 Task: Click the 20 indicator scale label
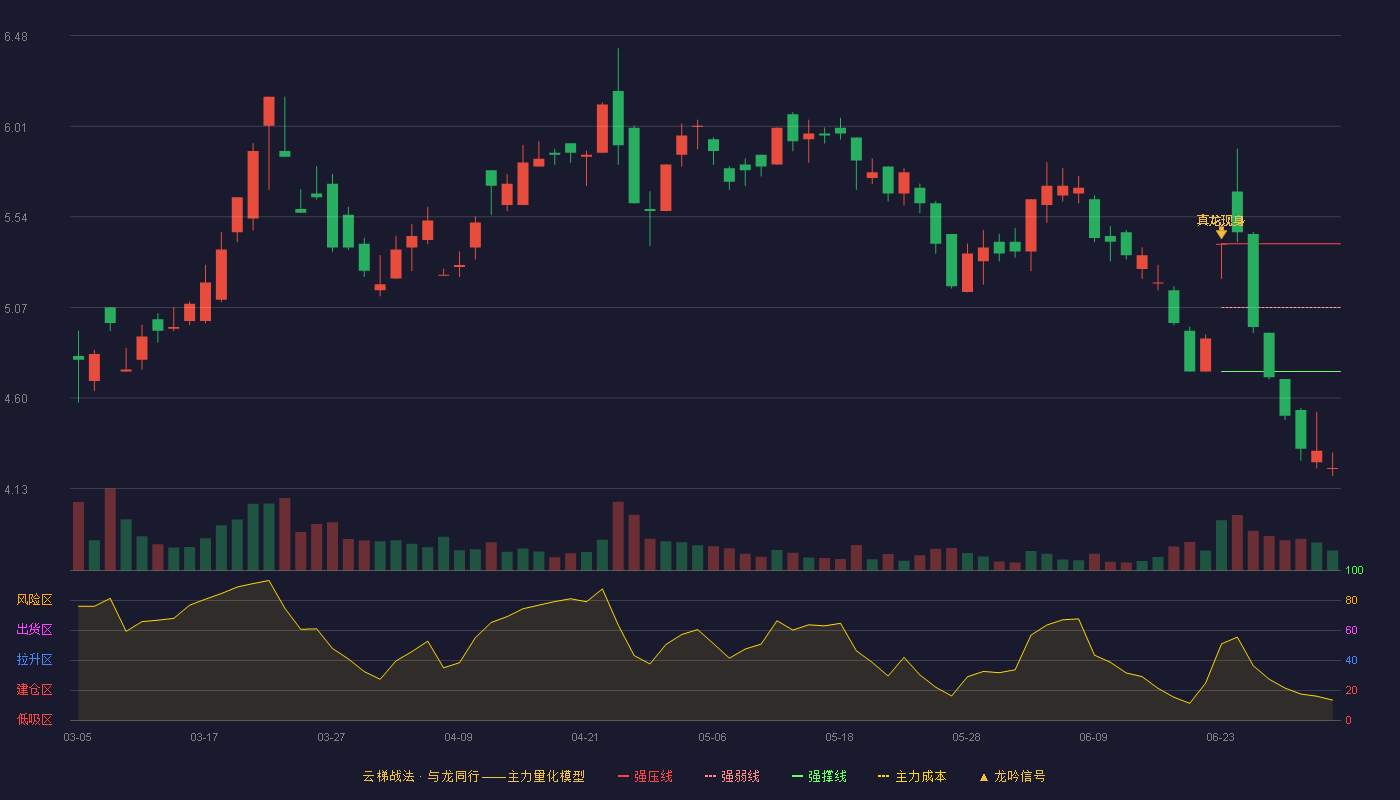pos(1351,691)
